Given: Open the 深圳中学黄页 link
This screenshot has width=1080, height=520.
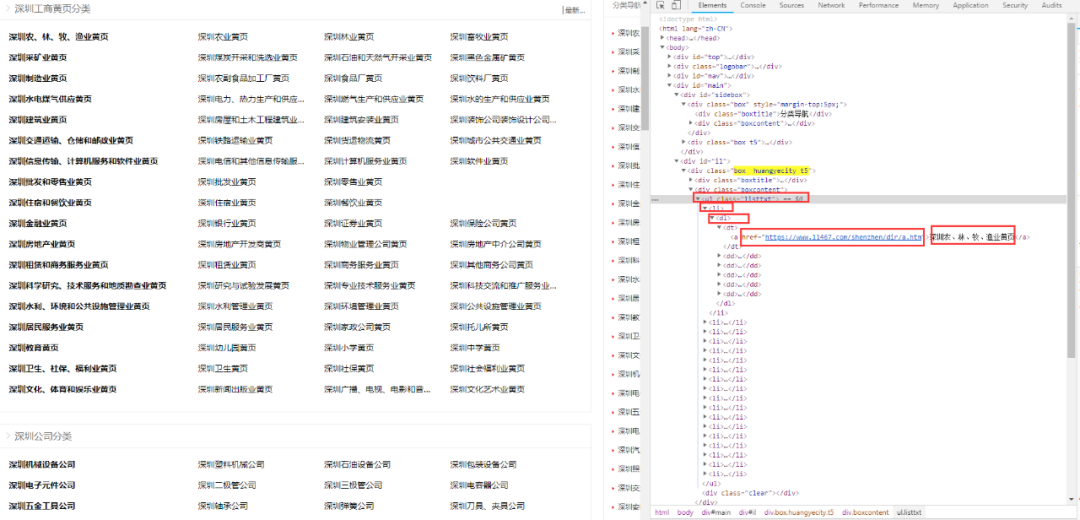Looking at the screenshot, I should point(475,347).
